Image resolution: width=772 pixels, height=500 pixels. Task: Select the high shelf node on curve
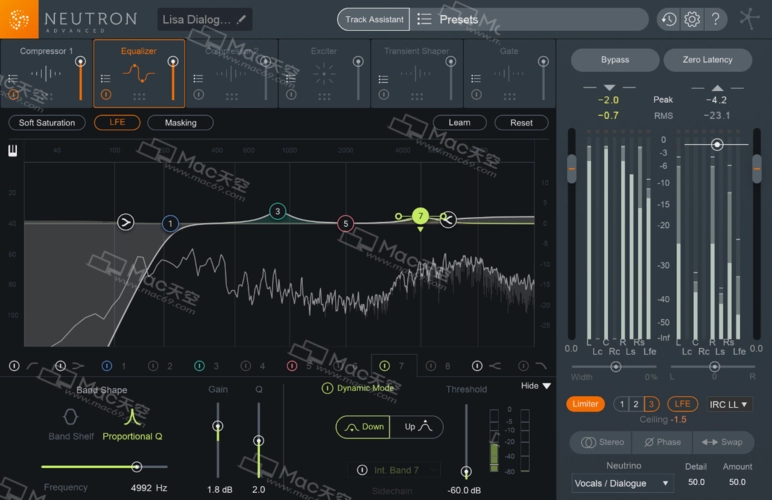pyautogui.click(x=448, y=220)
